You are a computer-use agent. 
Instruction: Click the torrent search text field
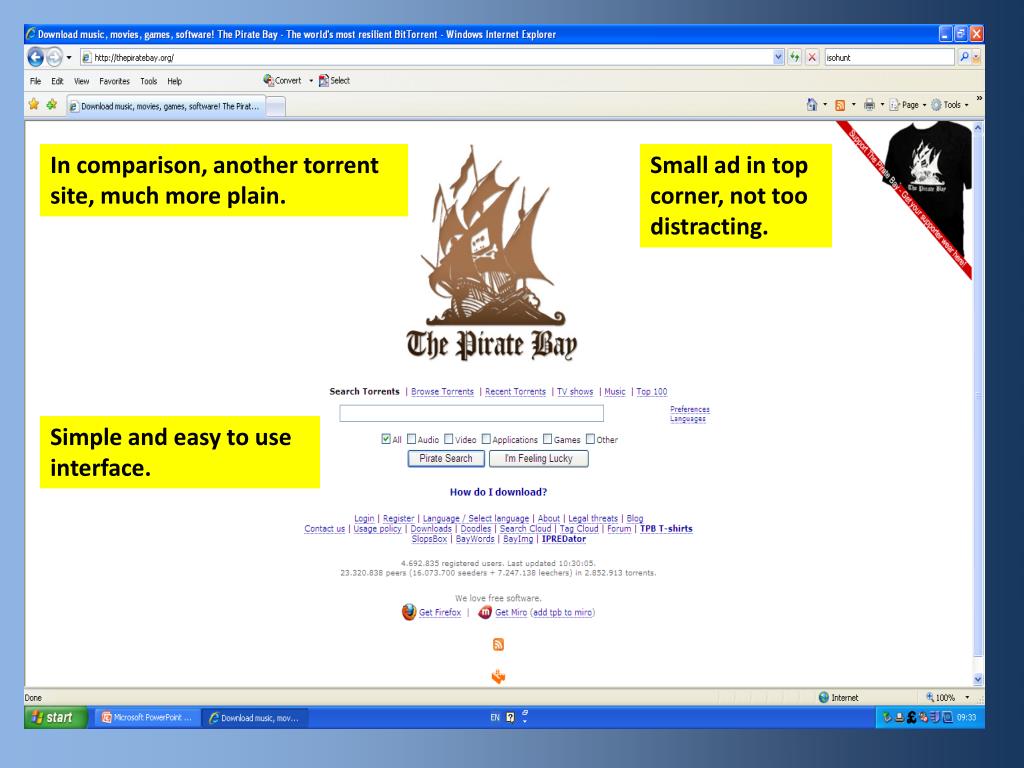(x=472, y=413)
